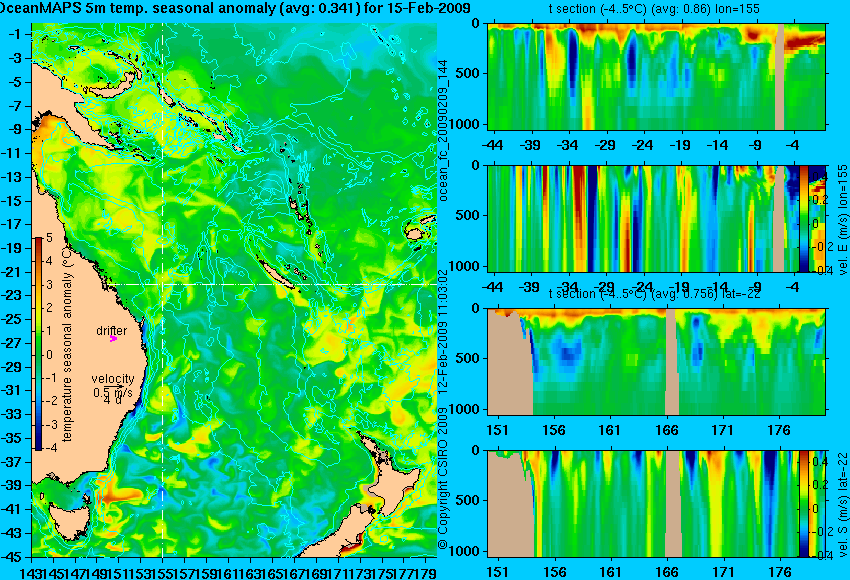Click the 'vel. S (m/s) lat=-22' vertical label
Viewport: 850px width, 580px height.
pos(842,505)
